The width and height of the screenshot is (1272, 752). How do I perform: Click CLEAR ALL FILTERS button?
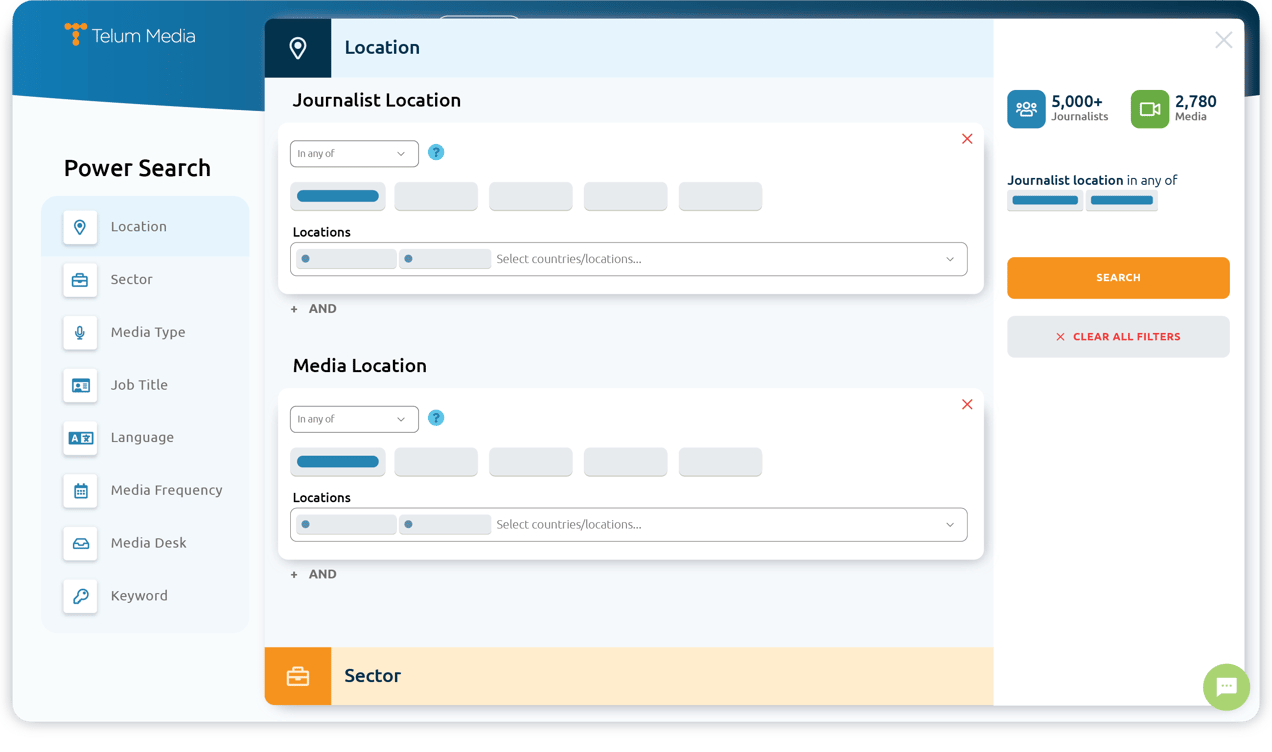pos(1118,337)
